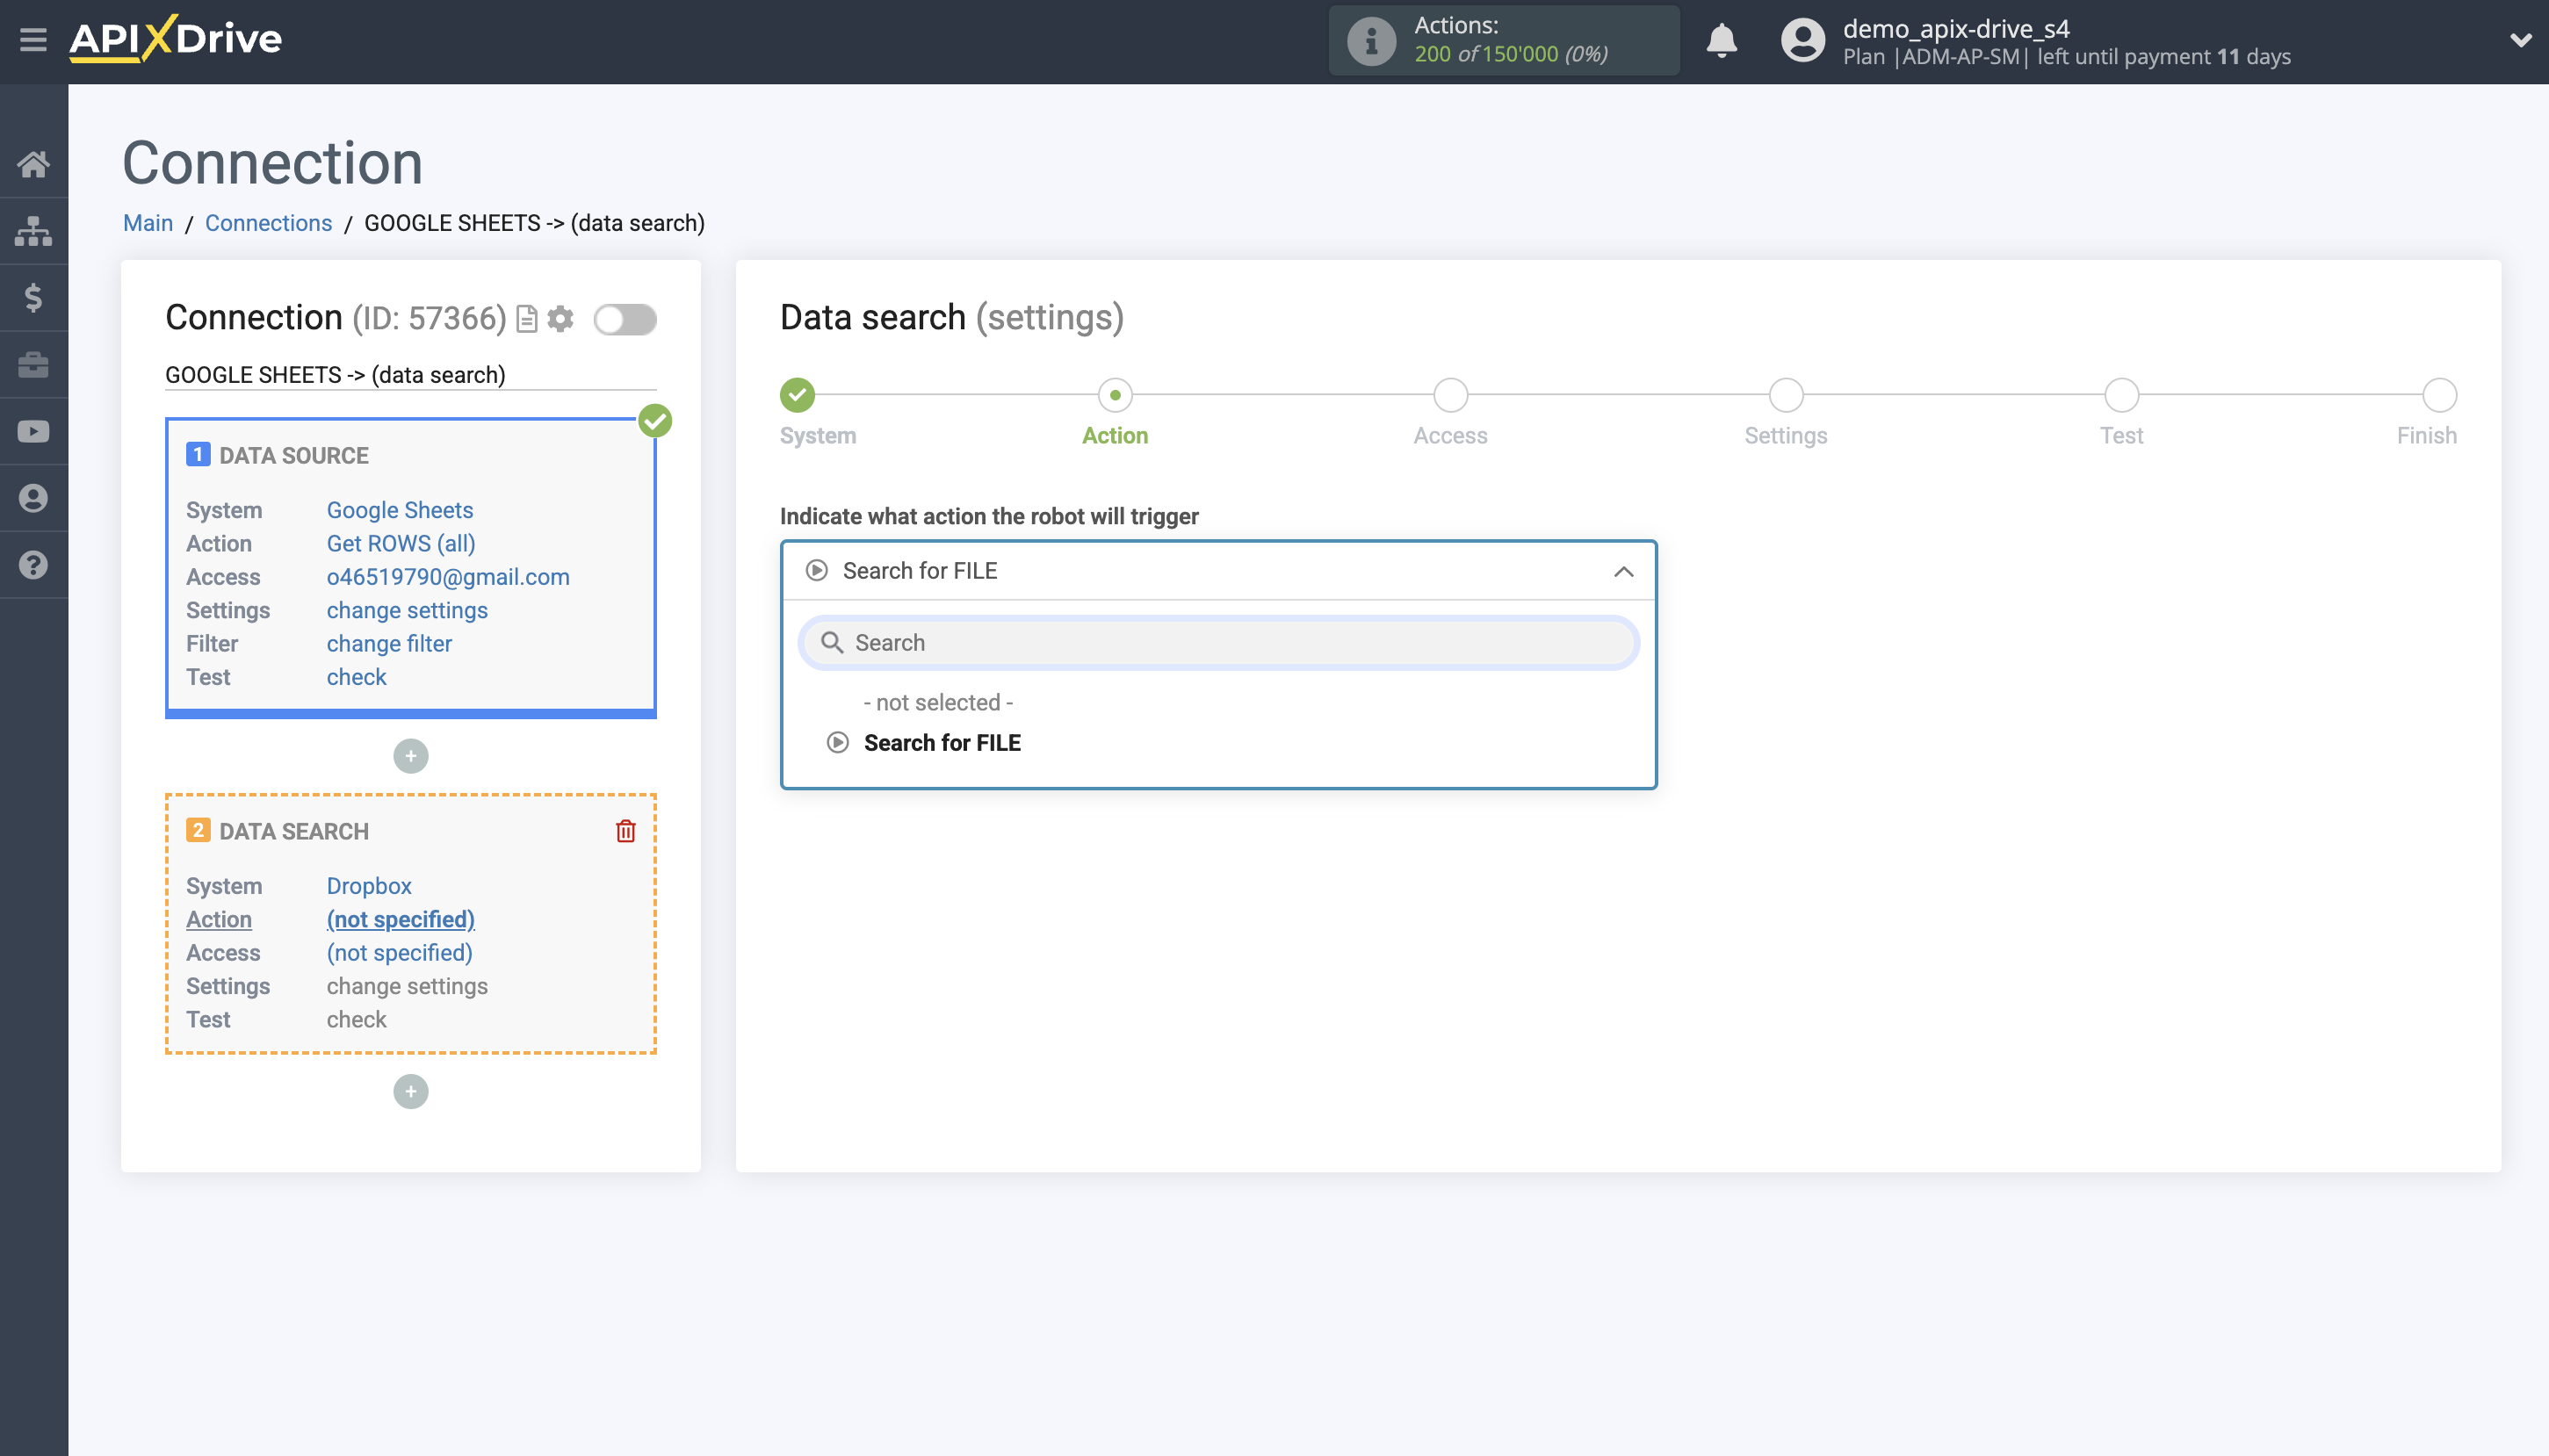Enable the connection activation toggle
This screenshot has height=1456, width=2549.
tap(626, 318)
